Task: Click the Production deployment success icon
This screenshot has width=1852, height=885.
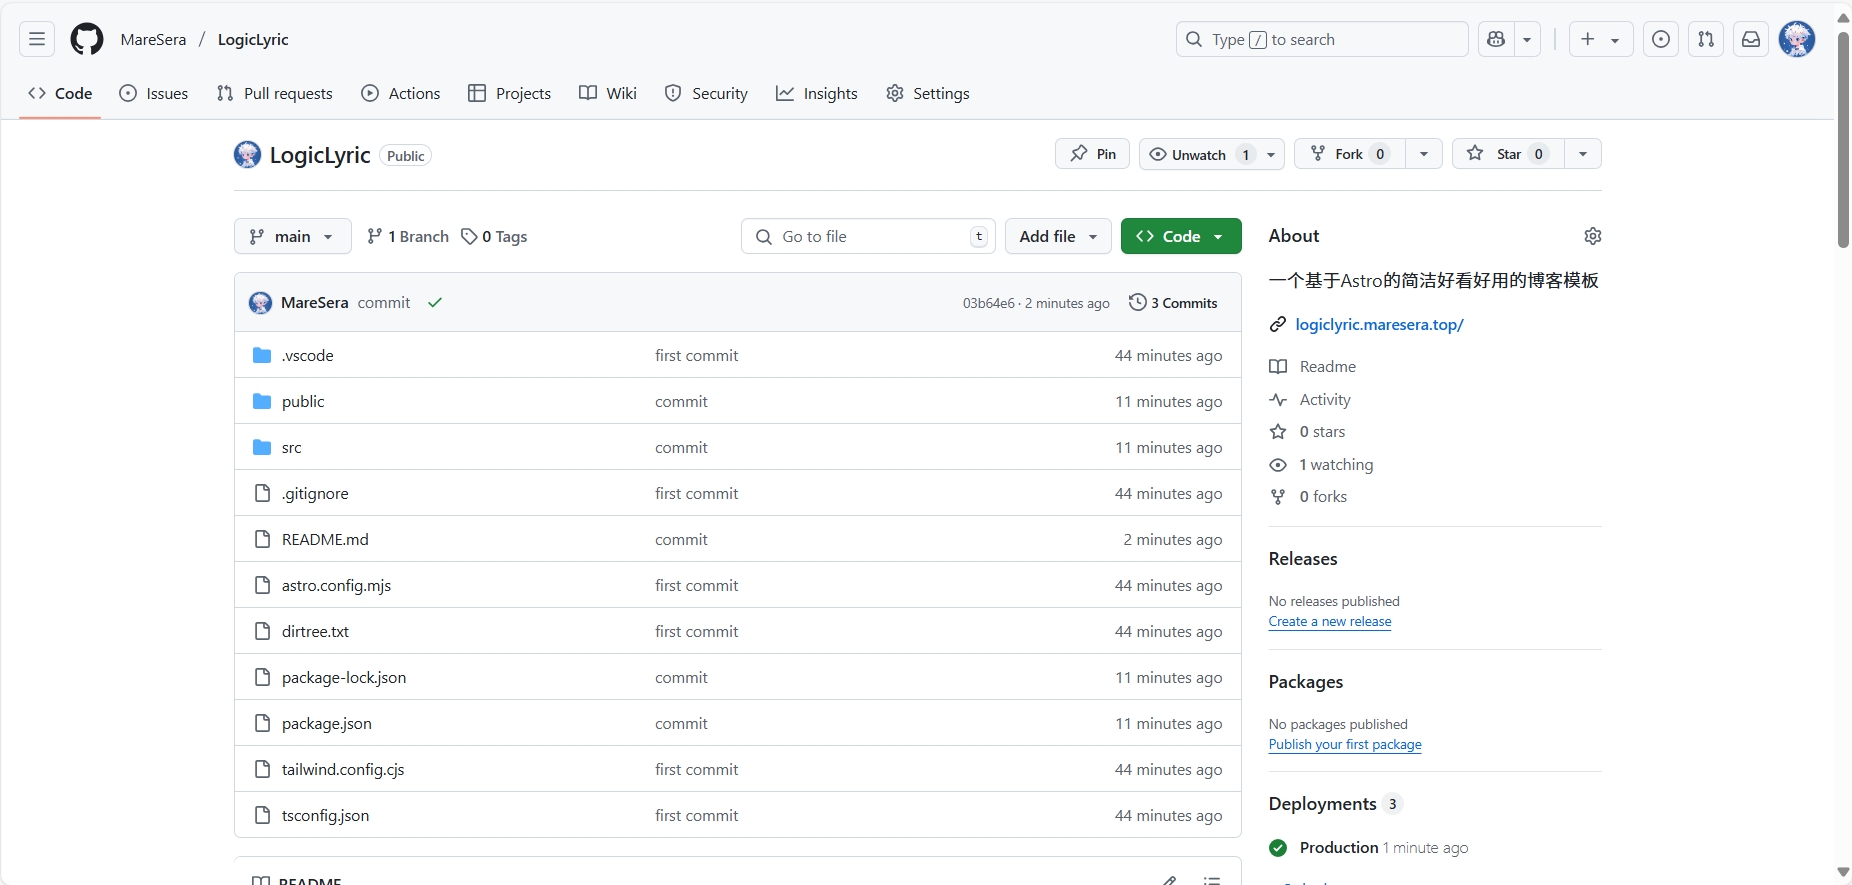Action: [1278, 848]
